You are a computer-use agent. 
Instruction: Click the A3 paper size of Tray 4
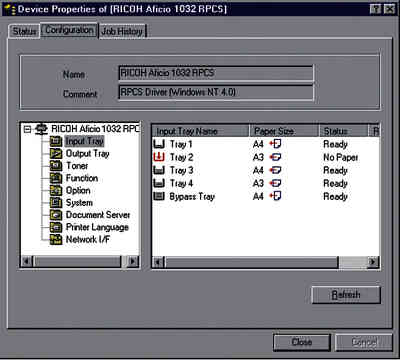[x=258, y=183]
